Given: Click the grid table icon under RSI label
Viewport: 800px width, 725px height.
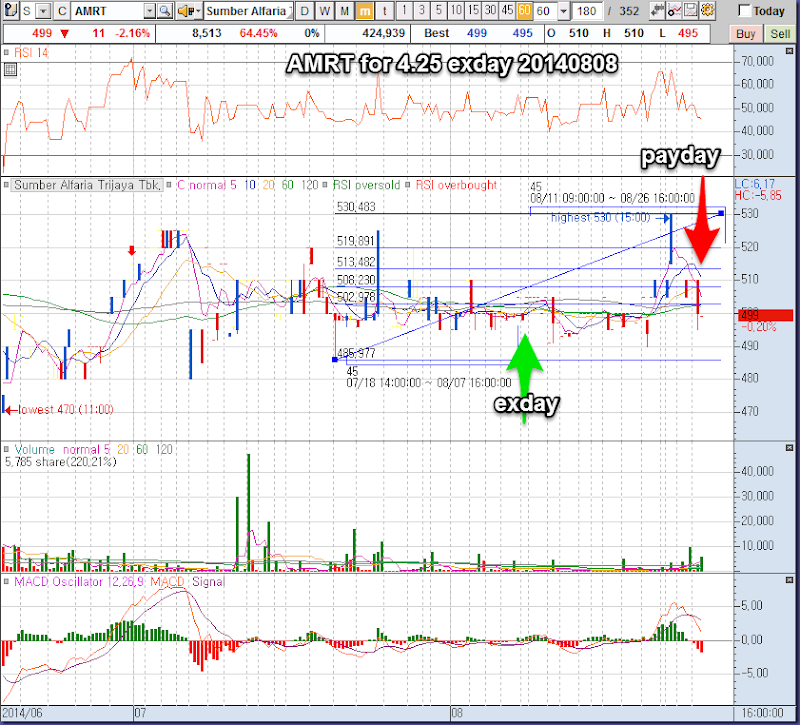Looking at the screenshot, I should coord(10,69).
